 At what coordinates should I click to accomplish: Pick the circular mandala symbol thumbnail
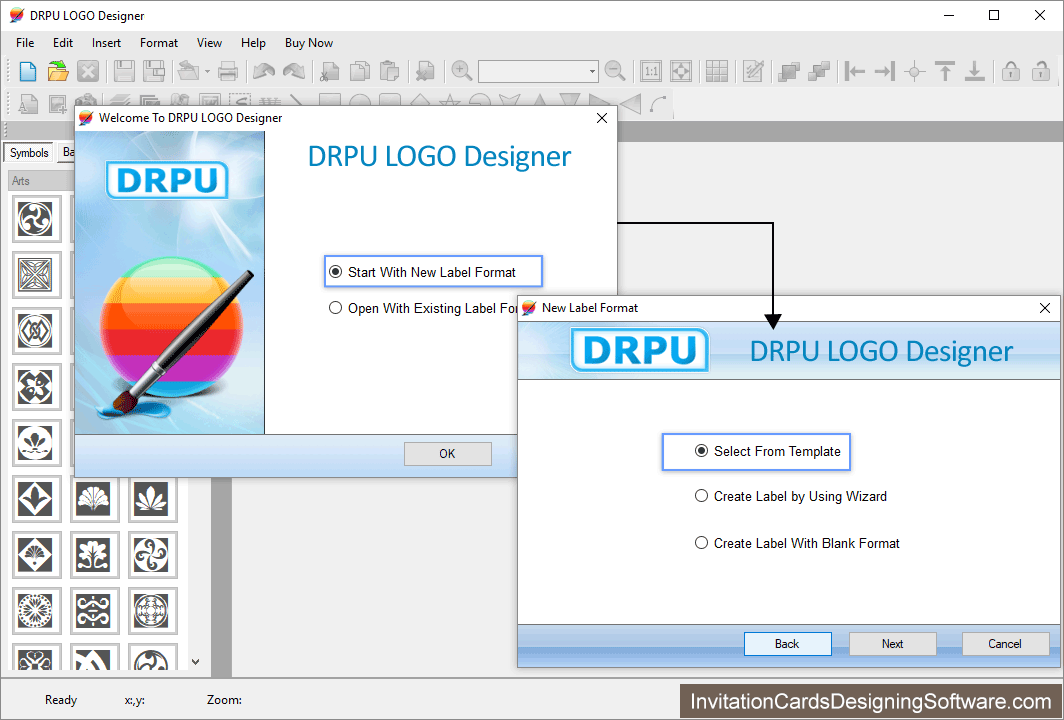tap(36, 611)
